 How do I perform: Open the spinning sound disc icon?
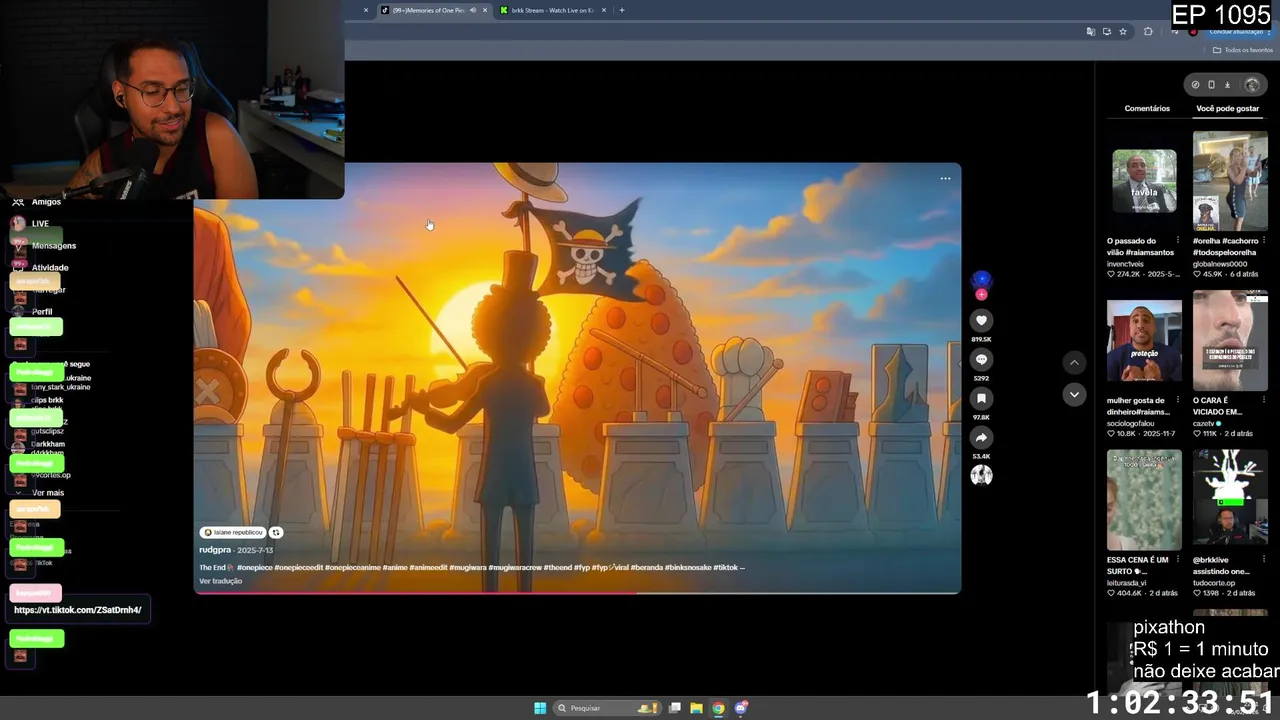981,476
